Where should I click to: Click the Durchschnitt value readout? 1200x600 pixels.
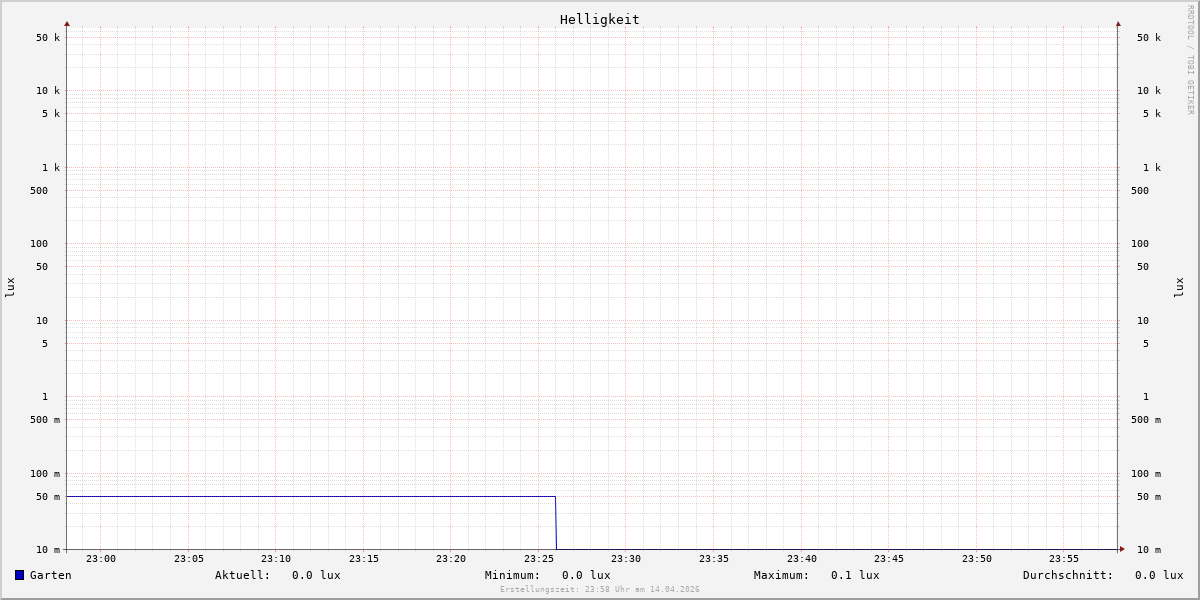1159,575
